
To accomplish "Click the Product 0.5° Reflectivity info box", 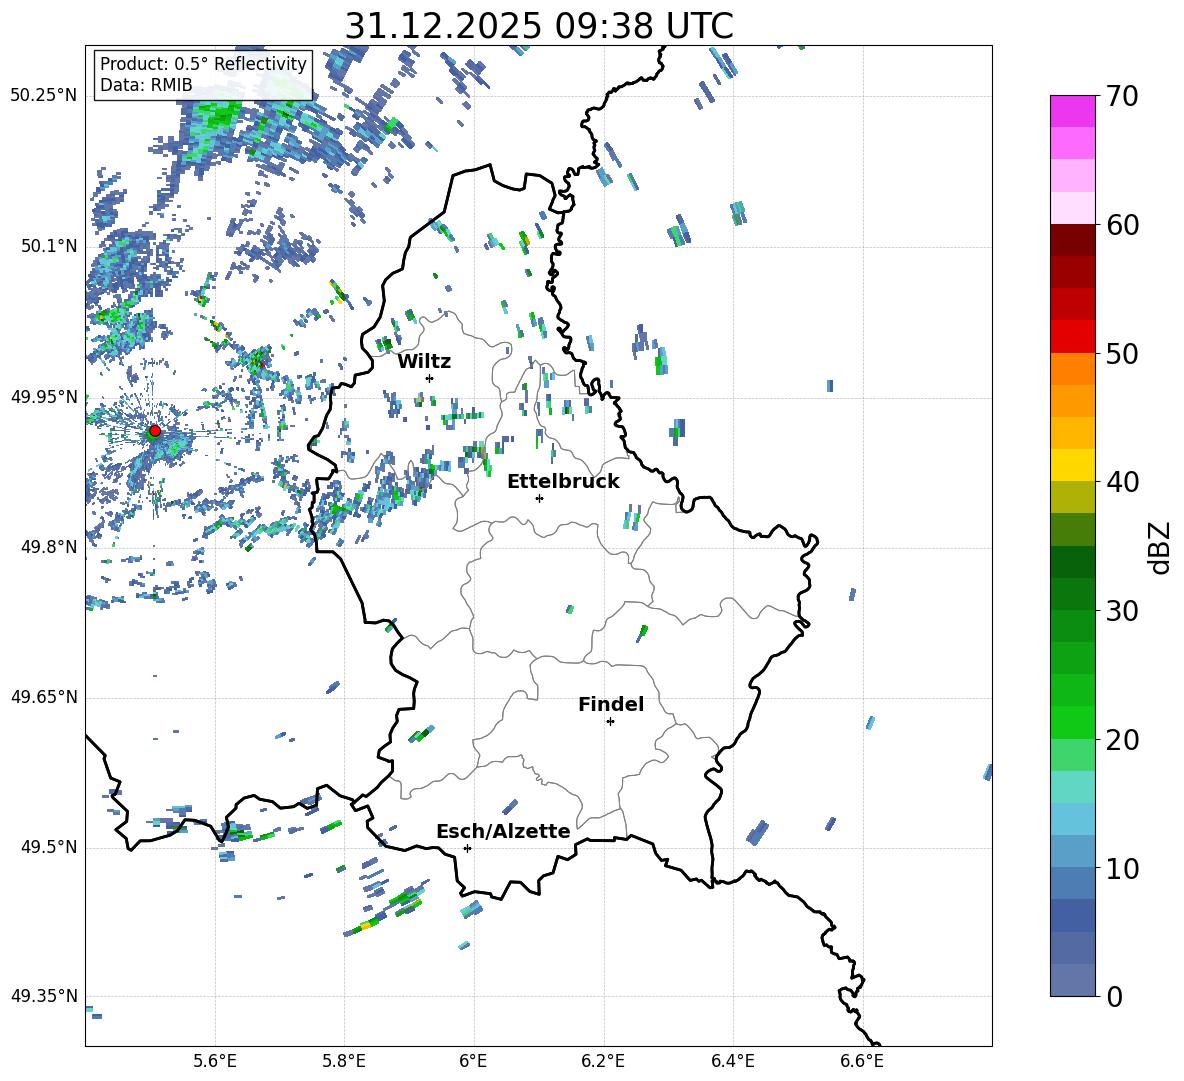I will click(203, 75).
